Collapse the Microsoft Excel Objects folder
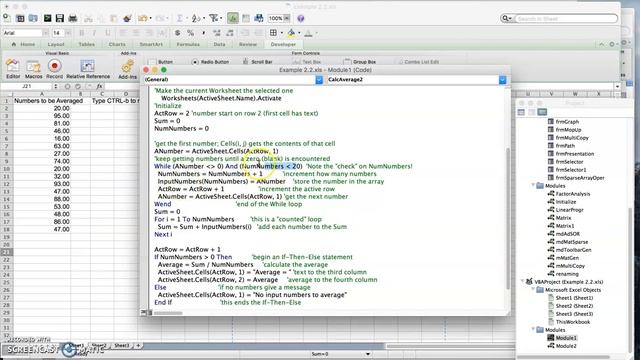The width and height of the screenshot is (640, 360). pos(533,290)
